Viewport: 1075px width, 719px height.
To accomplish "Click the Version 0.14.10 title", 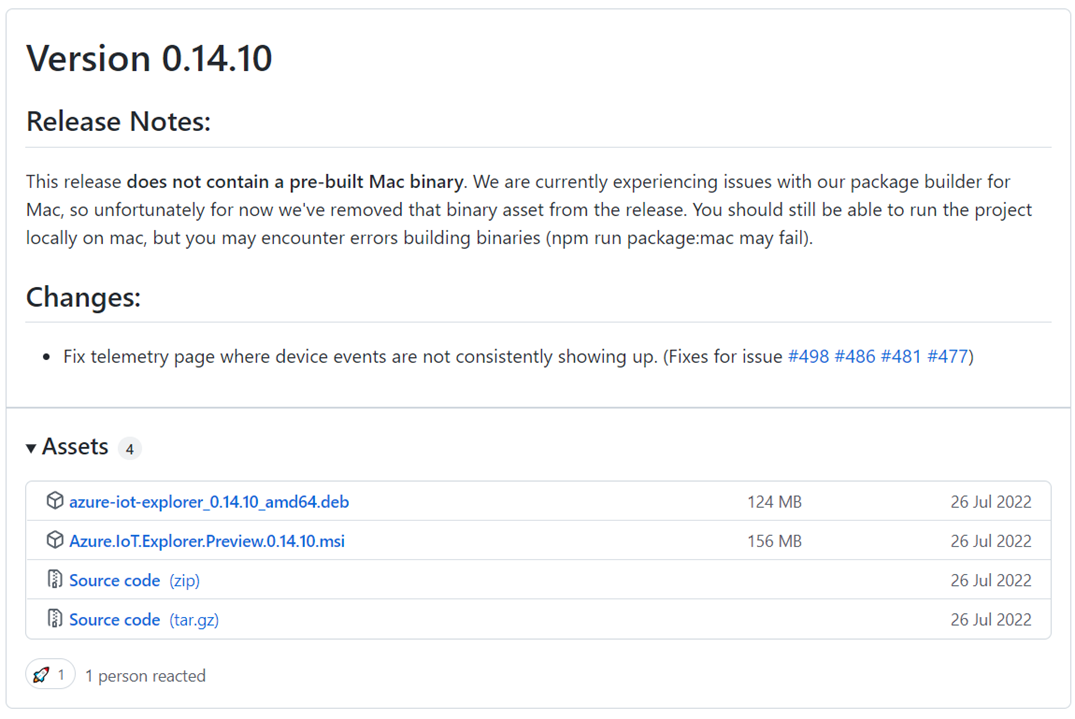I will (149, 58).
